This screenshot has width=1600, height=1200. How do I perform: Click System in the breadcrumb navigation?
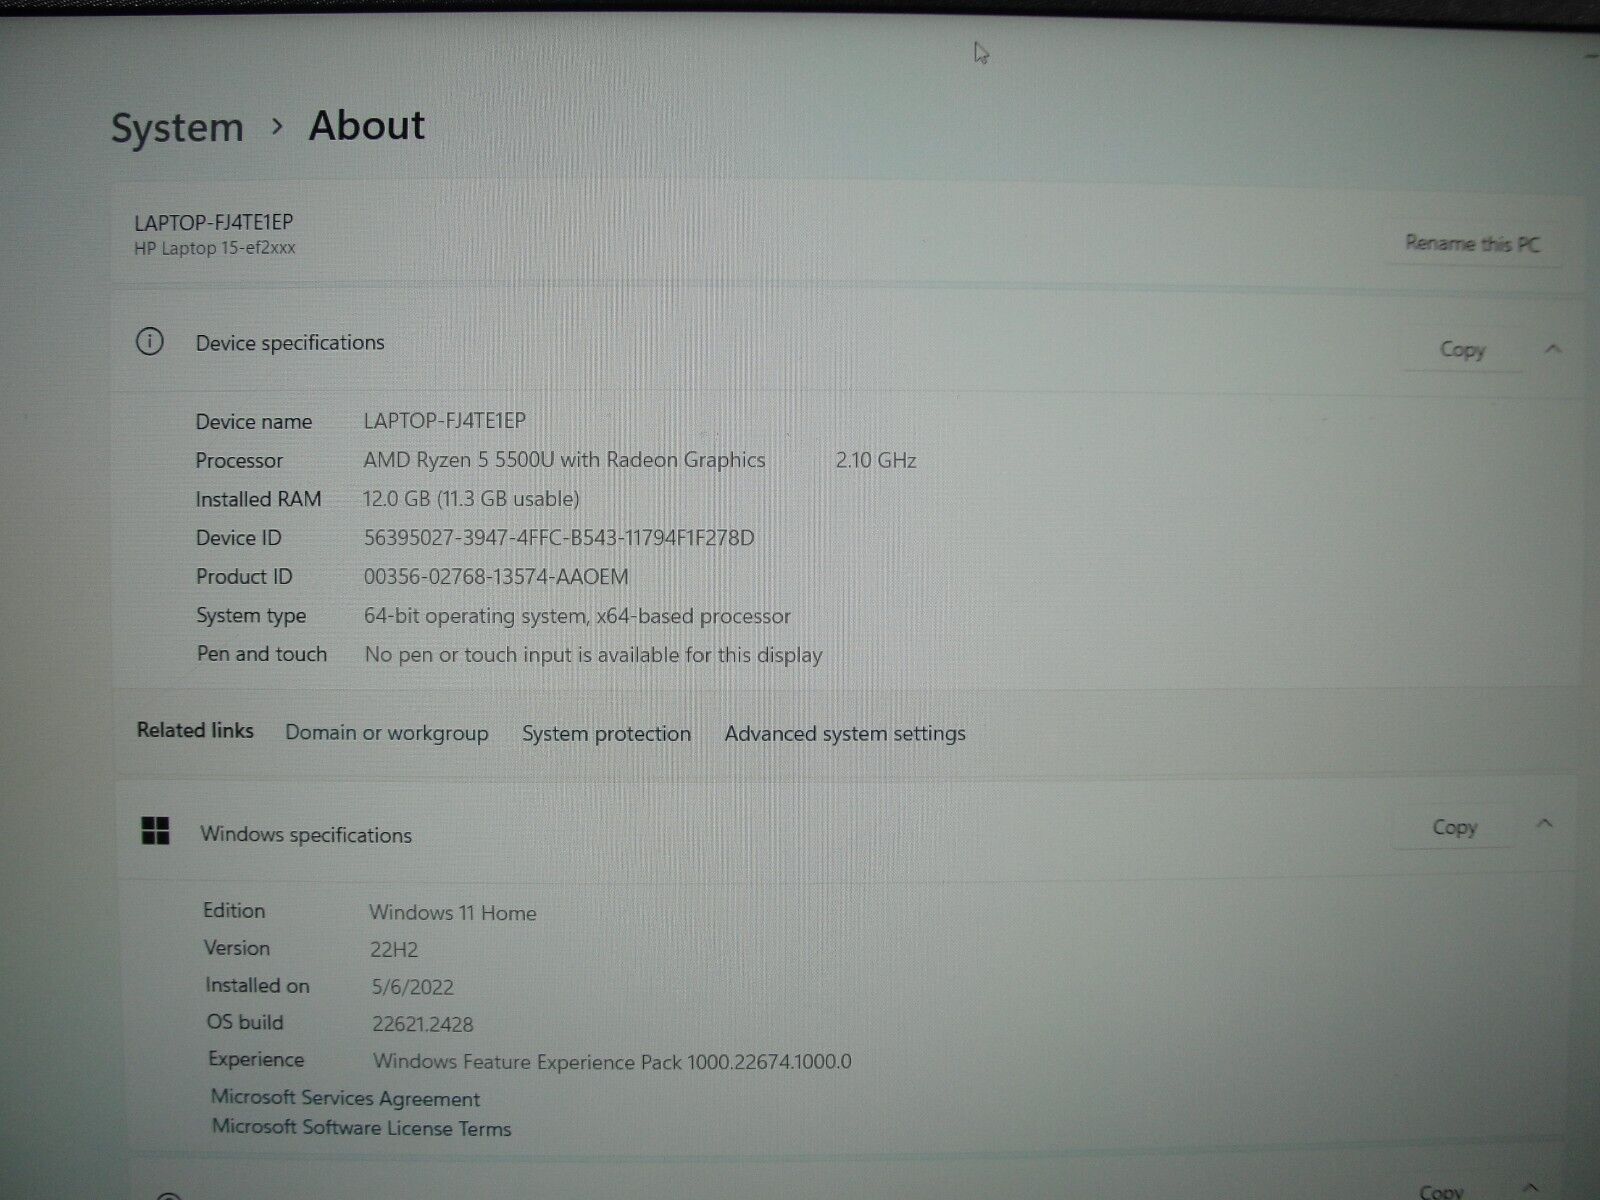(x=177, y=126)
